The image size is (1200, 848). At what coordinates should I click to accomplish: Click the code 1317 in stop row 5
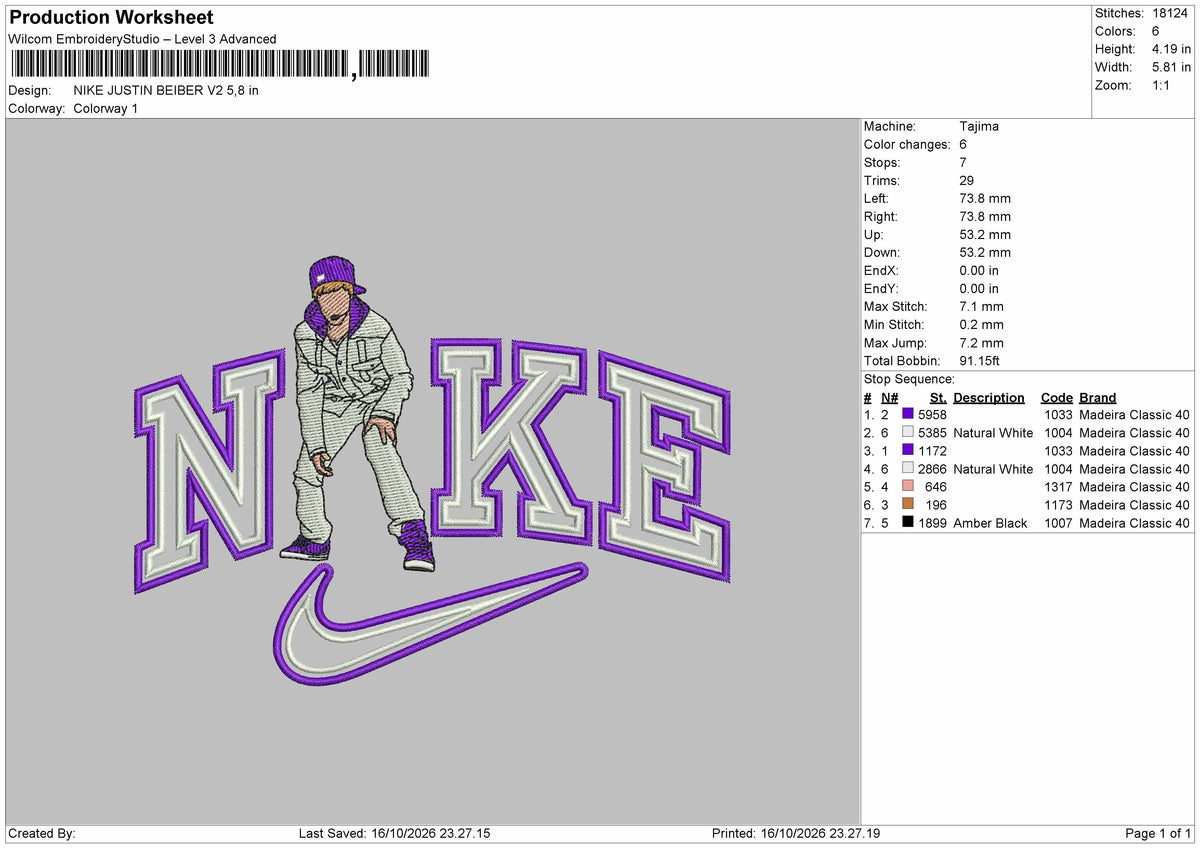click(x=1058, y=486)
